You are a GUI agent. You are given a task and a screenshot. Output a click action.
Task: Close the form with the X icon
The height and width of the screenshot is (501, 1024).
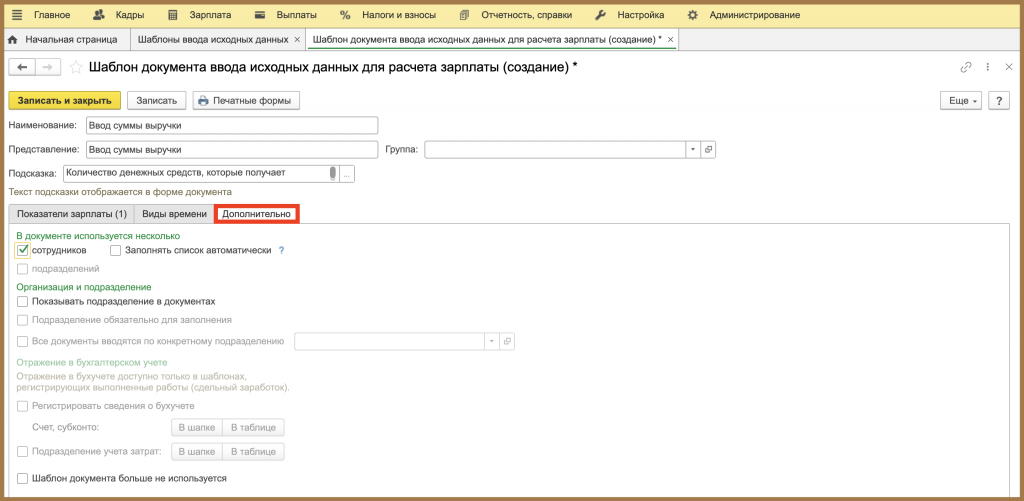click(1008, 67)
